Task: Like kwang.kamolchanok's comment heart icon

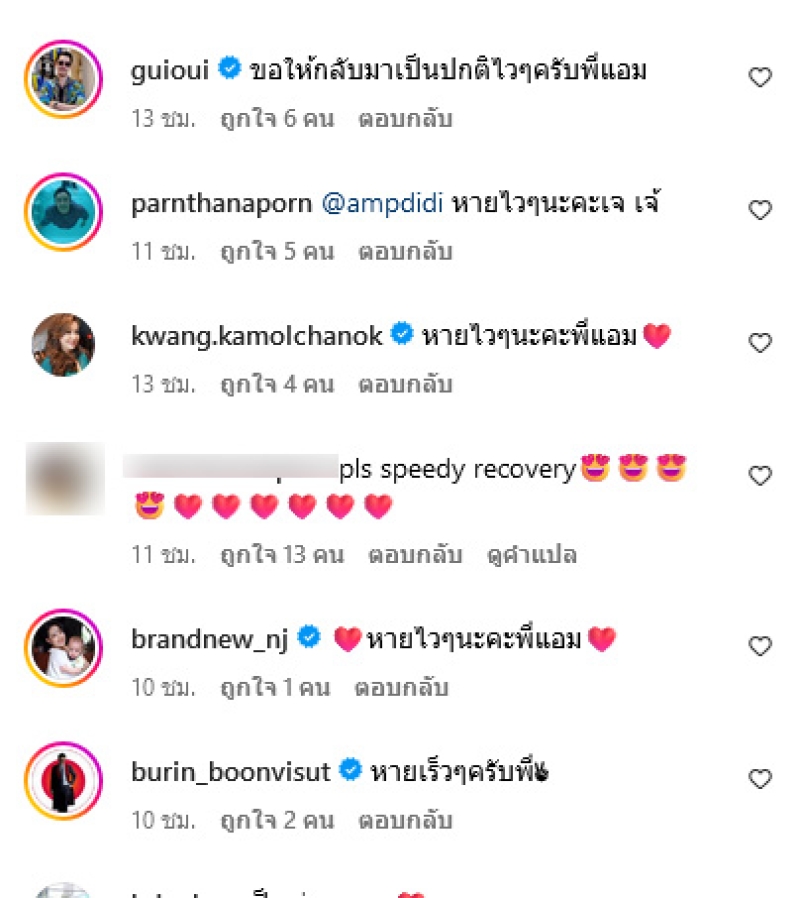Action: click(x=760, y=342)
